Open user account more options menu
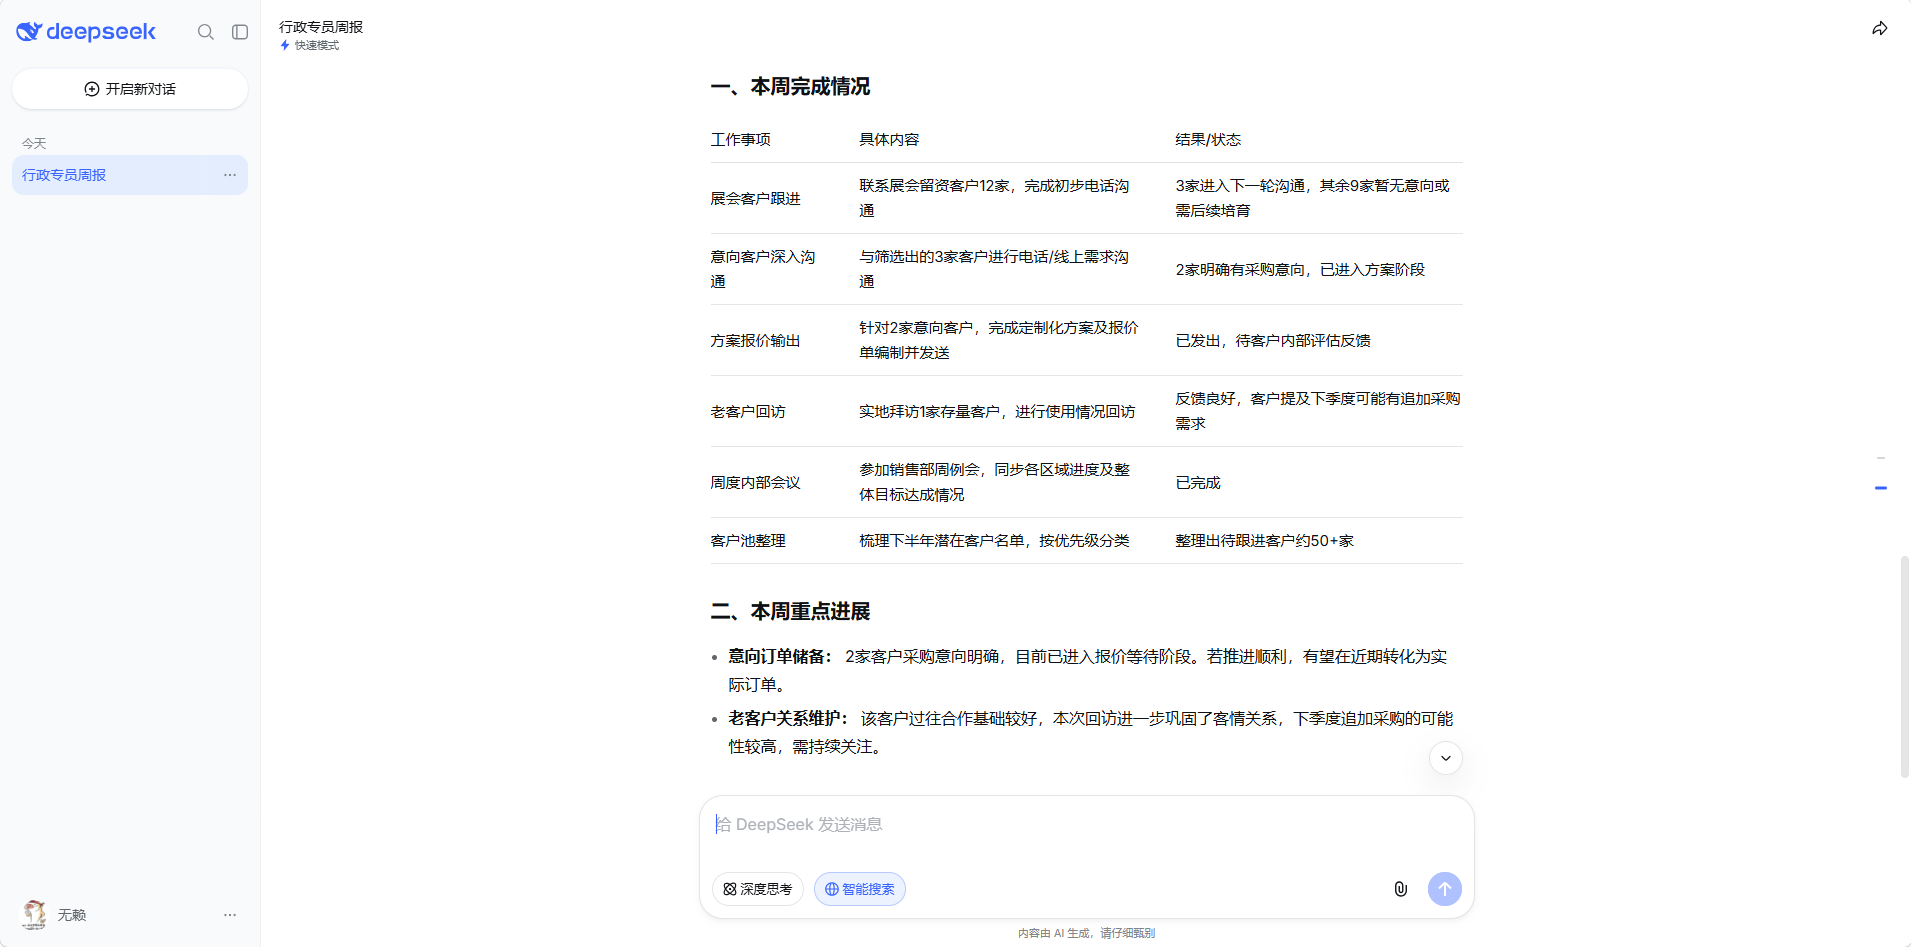Viewport: 1911px width, 947px height. [230, 915]
